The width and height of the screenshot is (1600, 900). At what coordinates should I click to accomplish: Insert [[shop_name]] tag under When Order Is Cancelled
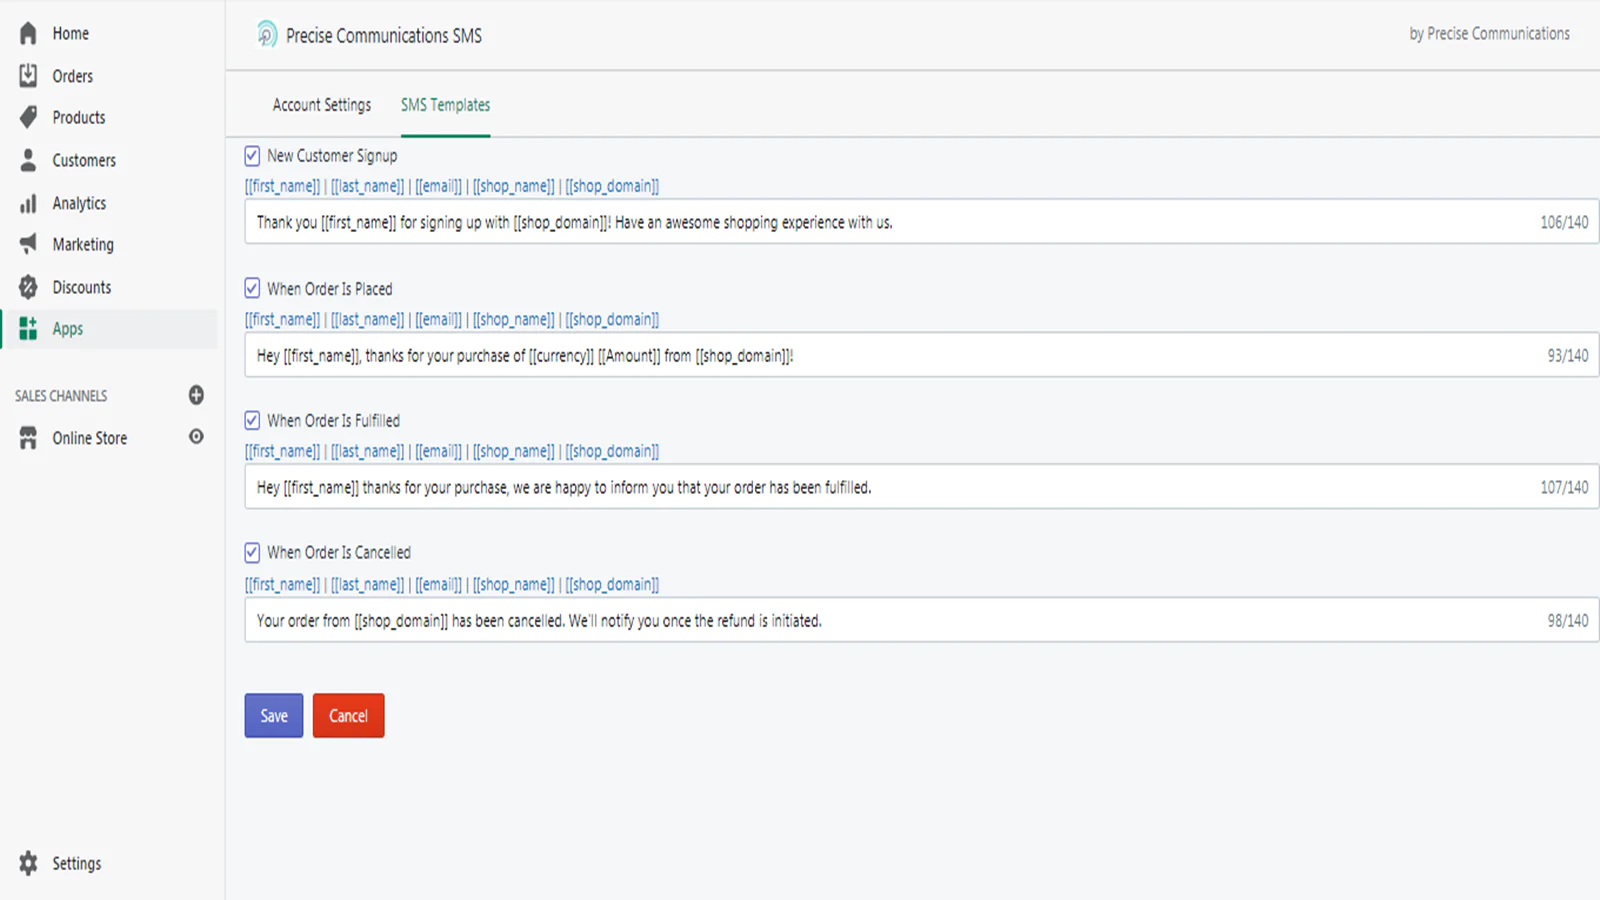click(513, 584)
